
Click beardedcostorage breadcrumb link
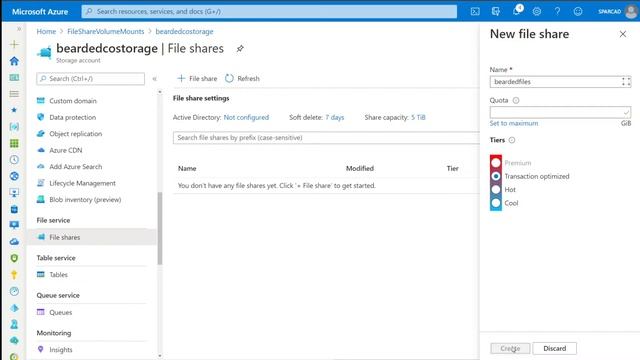184,31
